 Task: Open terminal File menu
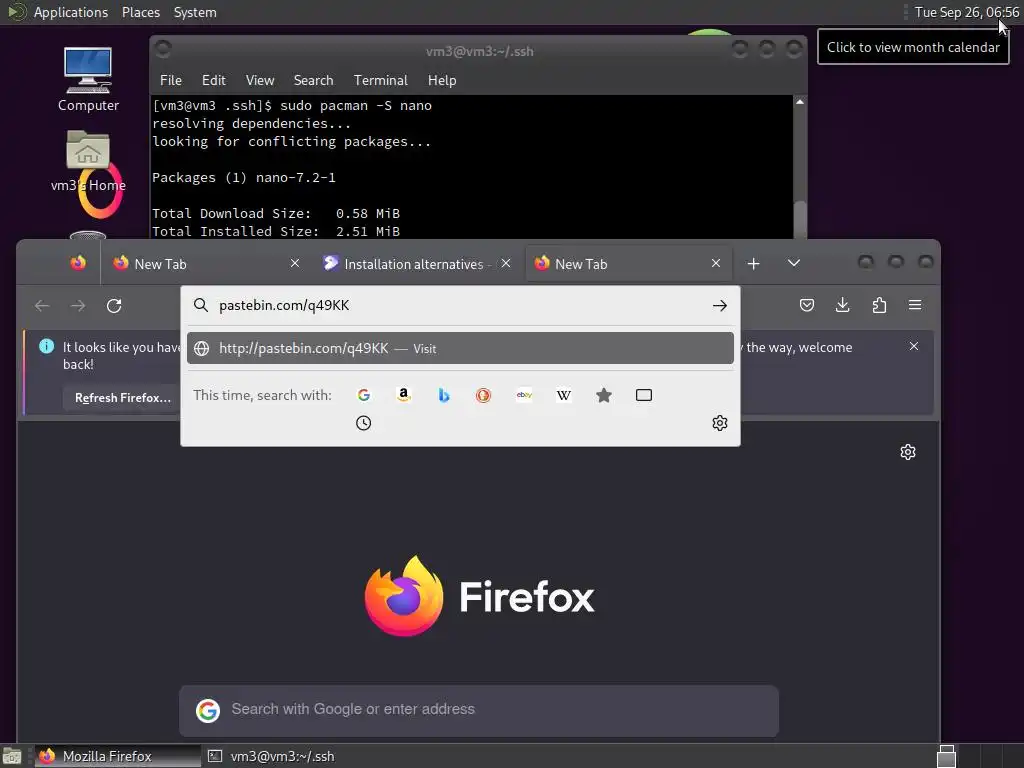click(x=171, y=80)
